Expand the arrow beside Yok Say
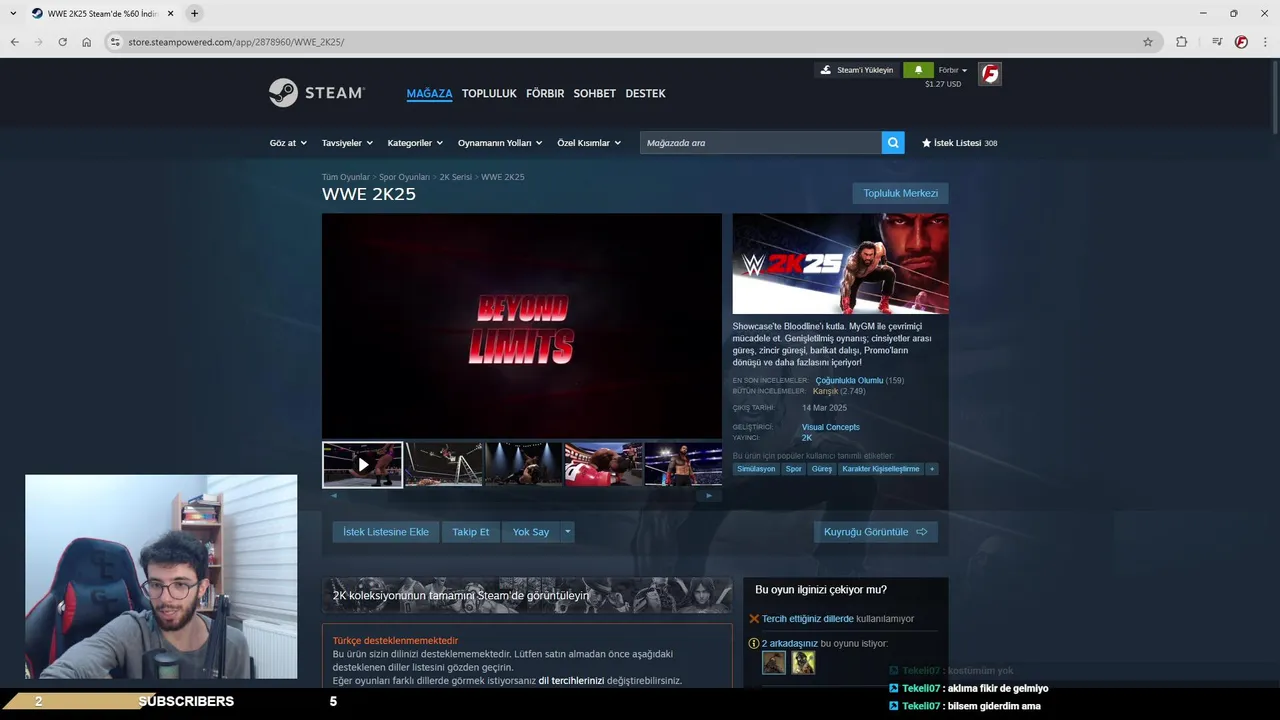 [x=567, y=532]
